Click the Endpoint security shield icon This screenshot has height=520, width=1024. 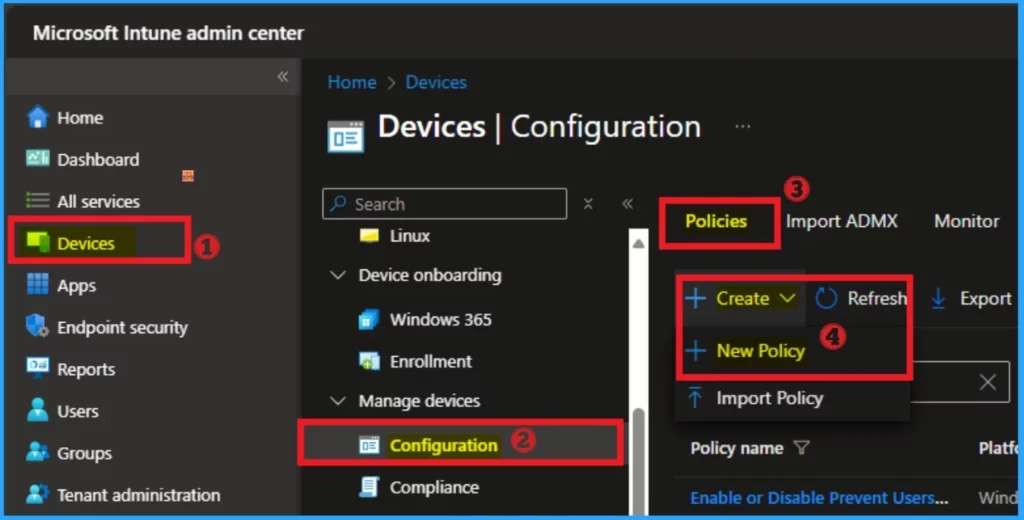[38, 327]
